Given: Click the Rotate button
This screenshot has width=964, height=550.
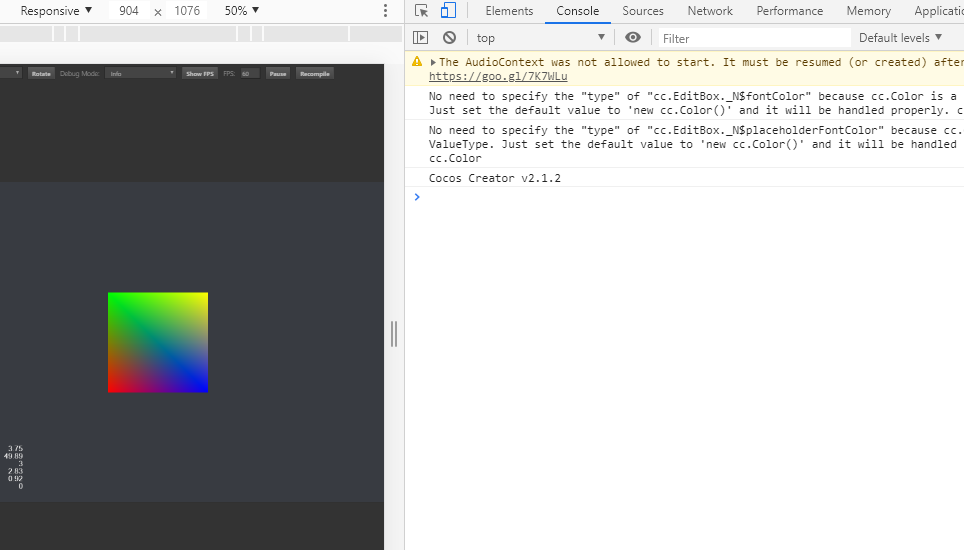Looking at the screenshot, I should 41,74.
